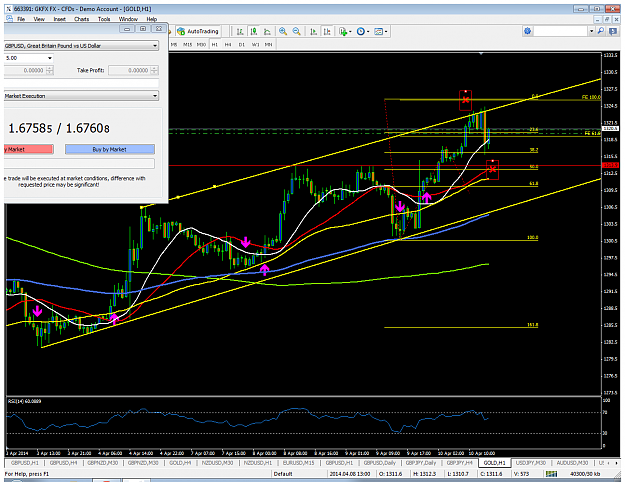Screen dimensions: 625x482
Task: Expand the templates dropdown arrow
Action: 386,31
